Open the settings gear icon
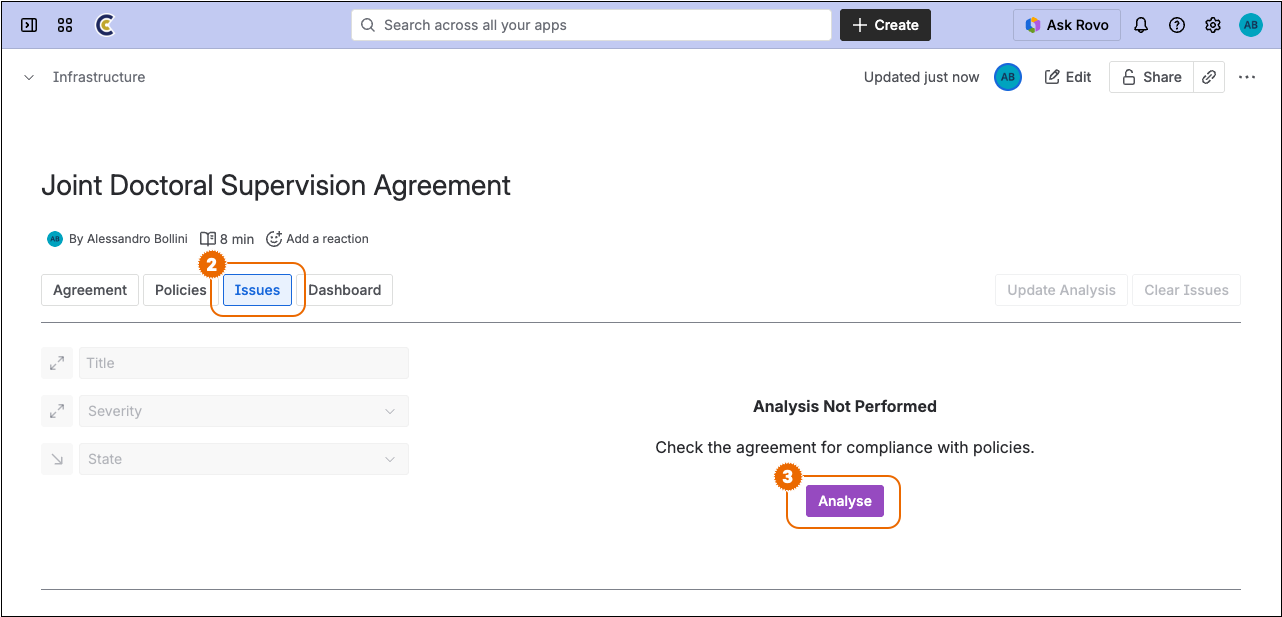This screenshot has height=617, width=1282. pos(1213,25)
